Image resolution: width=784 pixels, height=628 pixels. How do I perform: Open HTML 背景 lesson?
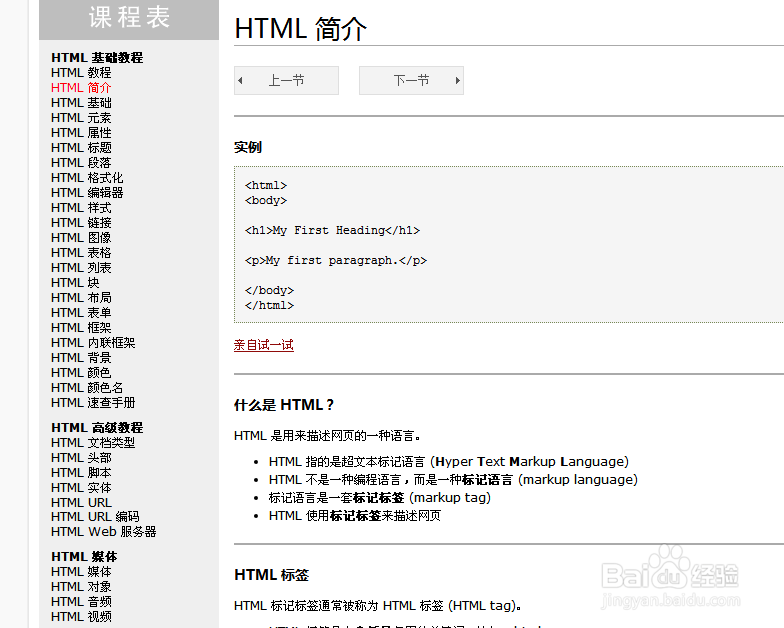[x=81, y=358]
